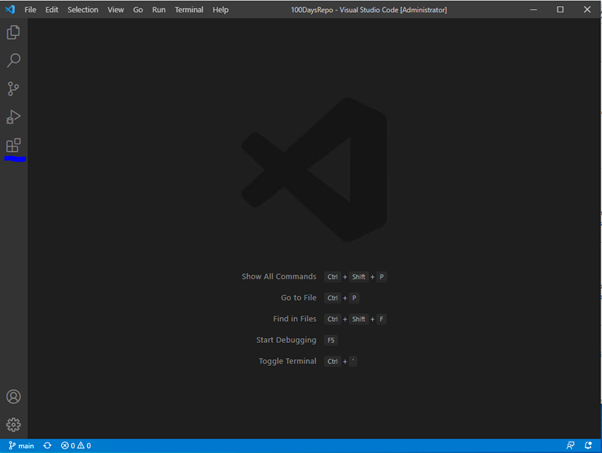The image size is (602, 453).
Task: Open the Selection menu
Action: point(83,10)
